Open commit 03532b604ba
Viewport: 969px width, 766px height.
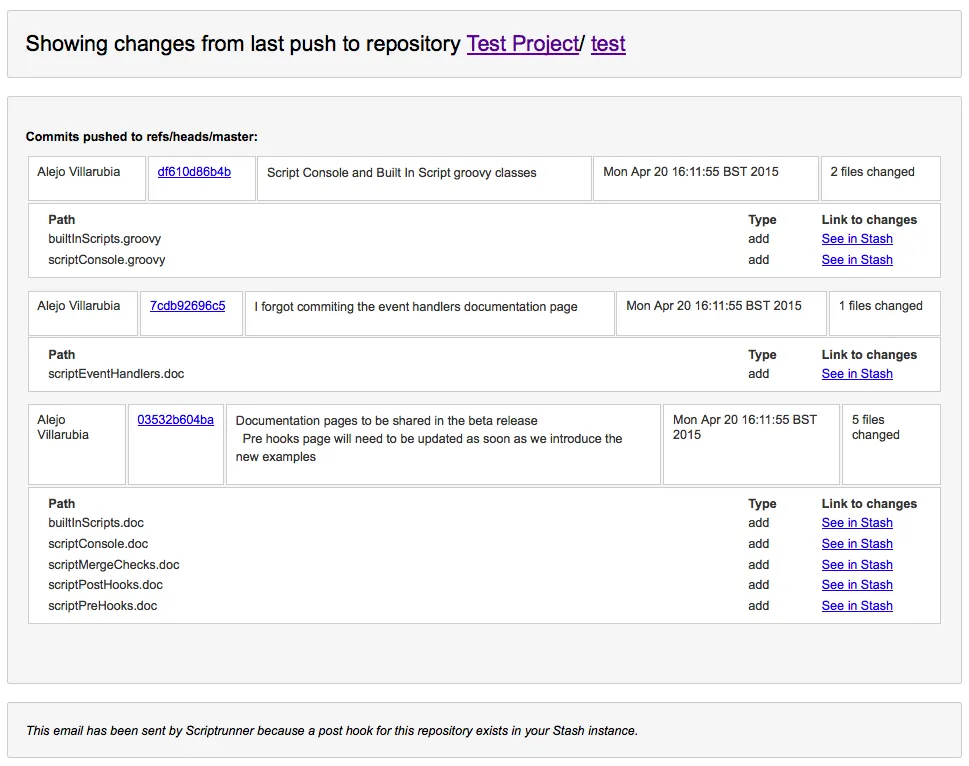pos(176,419)
